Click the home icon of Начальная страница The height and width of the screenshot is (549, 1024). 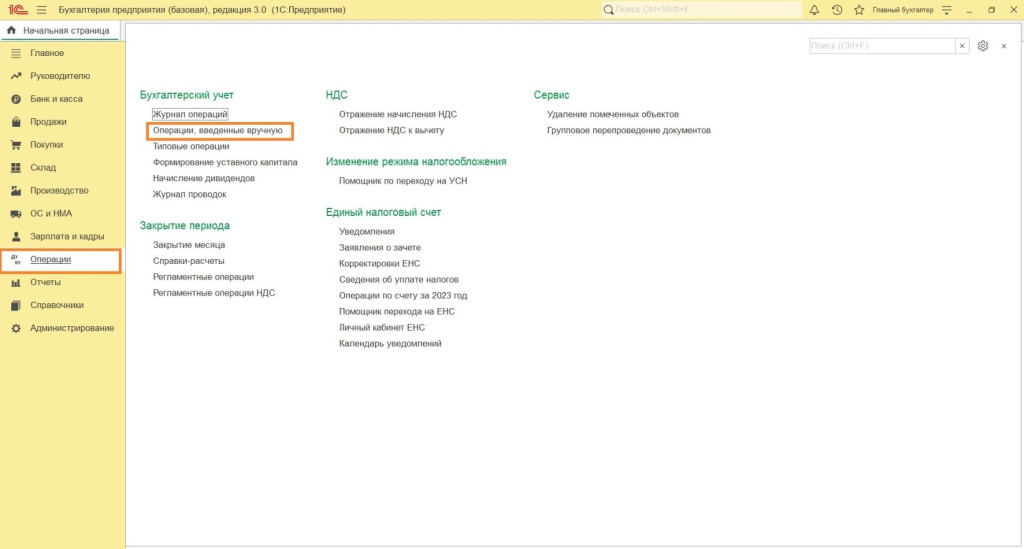(x=11, y=30)
